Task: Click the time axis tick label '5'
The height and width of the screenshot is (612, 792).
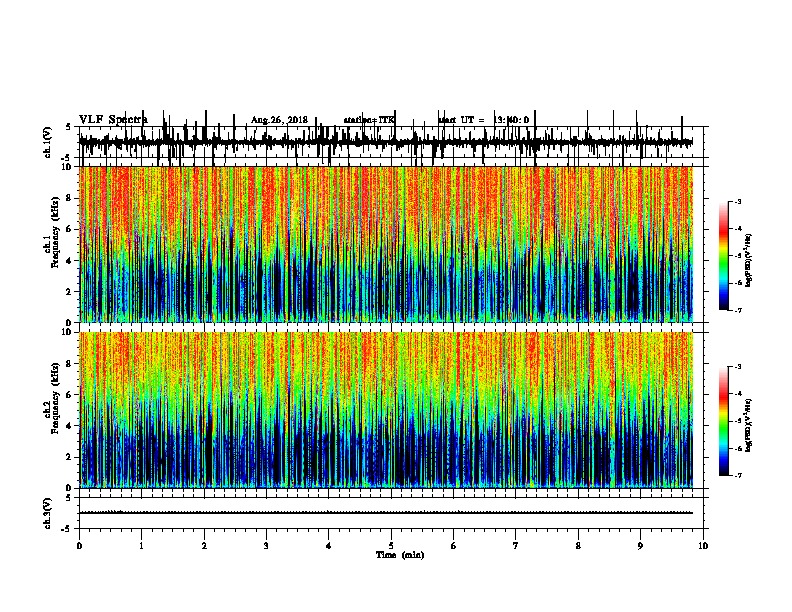Action: [x=391, y=546]
